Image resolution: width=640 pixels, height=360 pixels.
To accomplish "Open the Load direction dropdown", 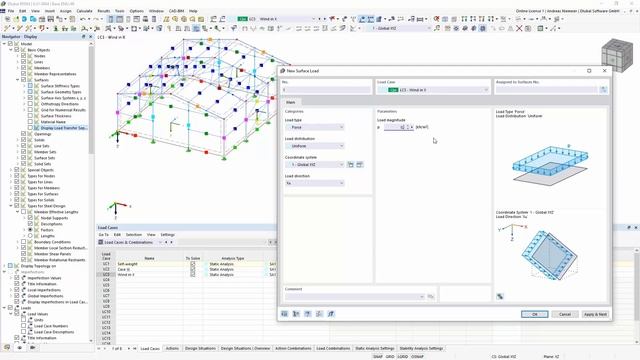I will click(x=315, y=183).
